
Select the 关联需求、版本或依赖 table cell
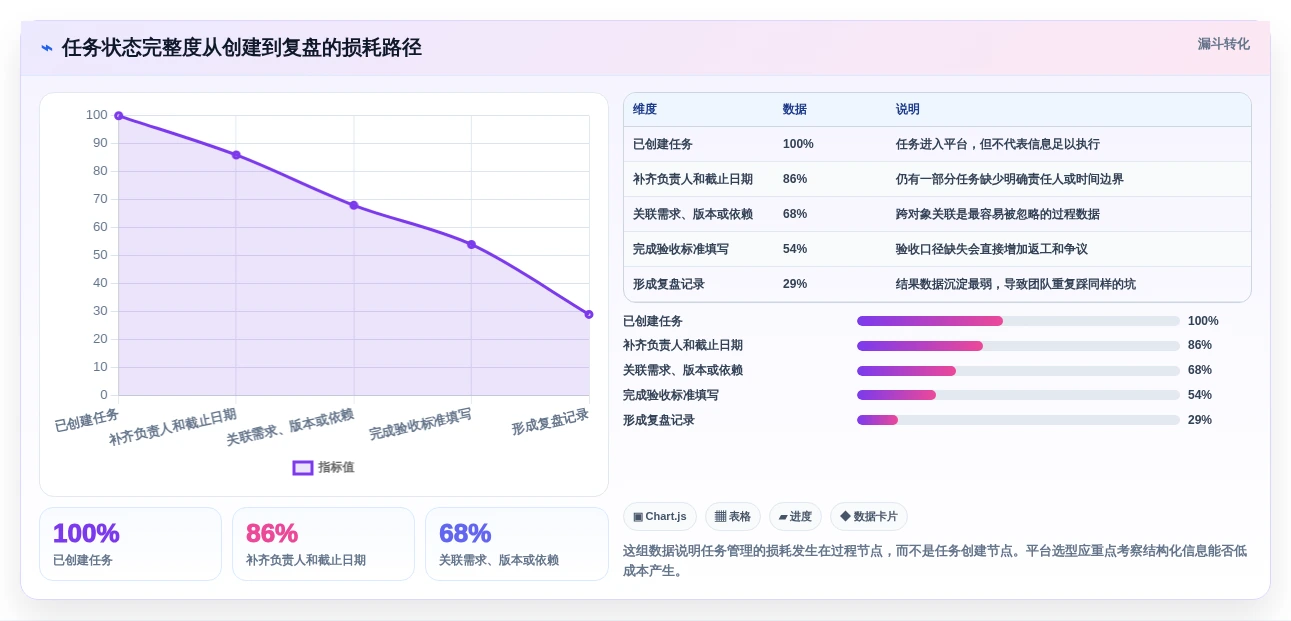[693, 214]
